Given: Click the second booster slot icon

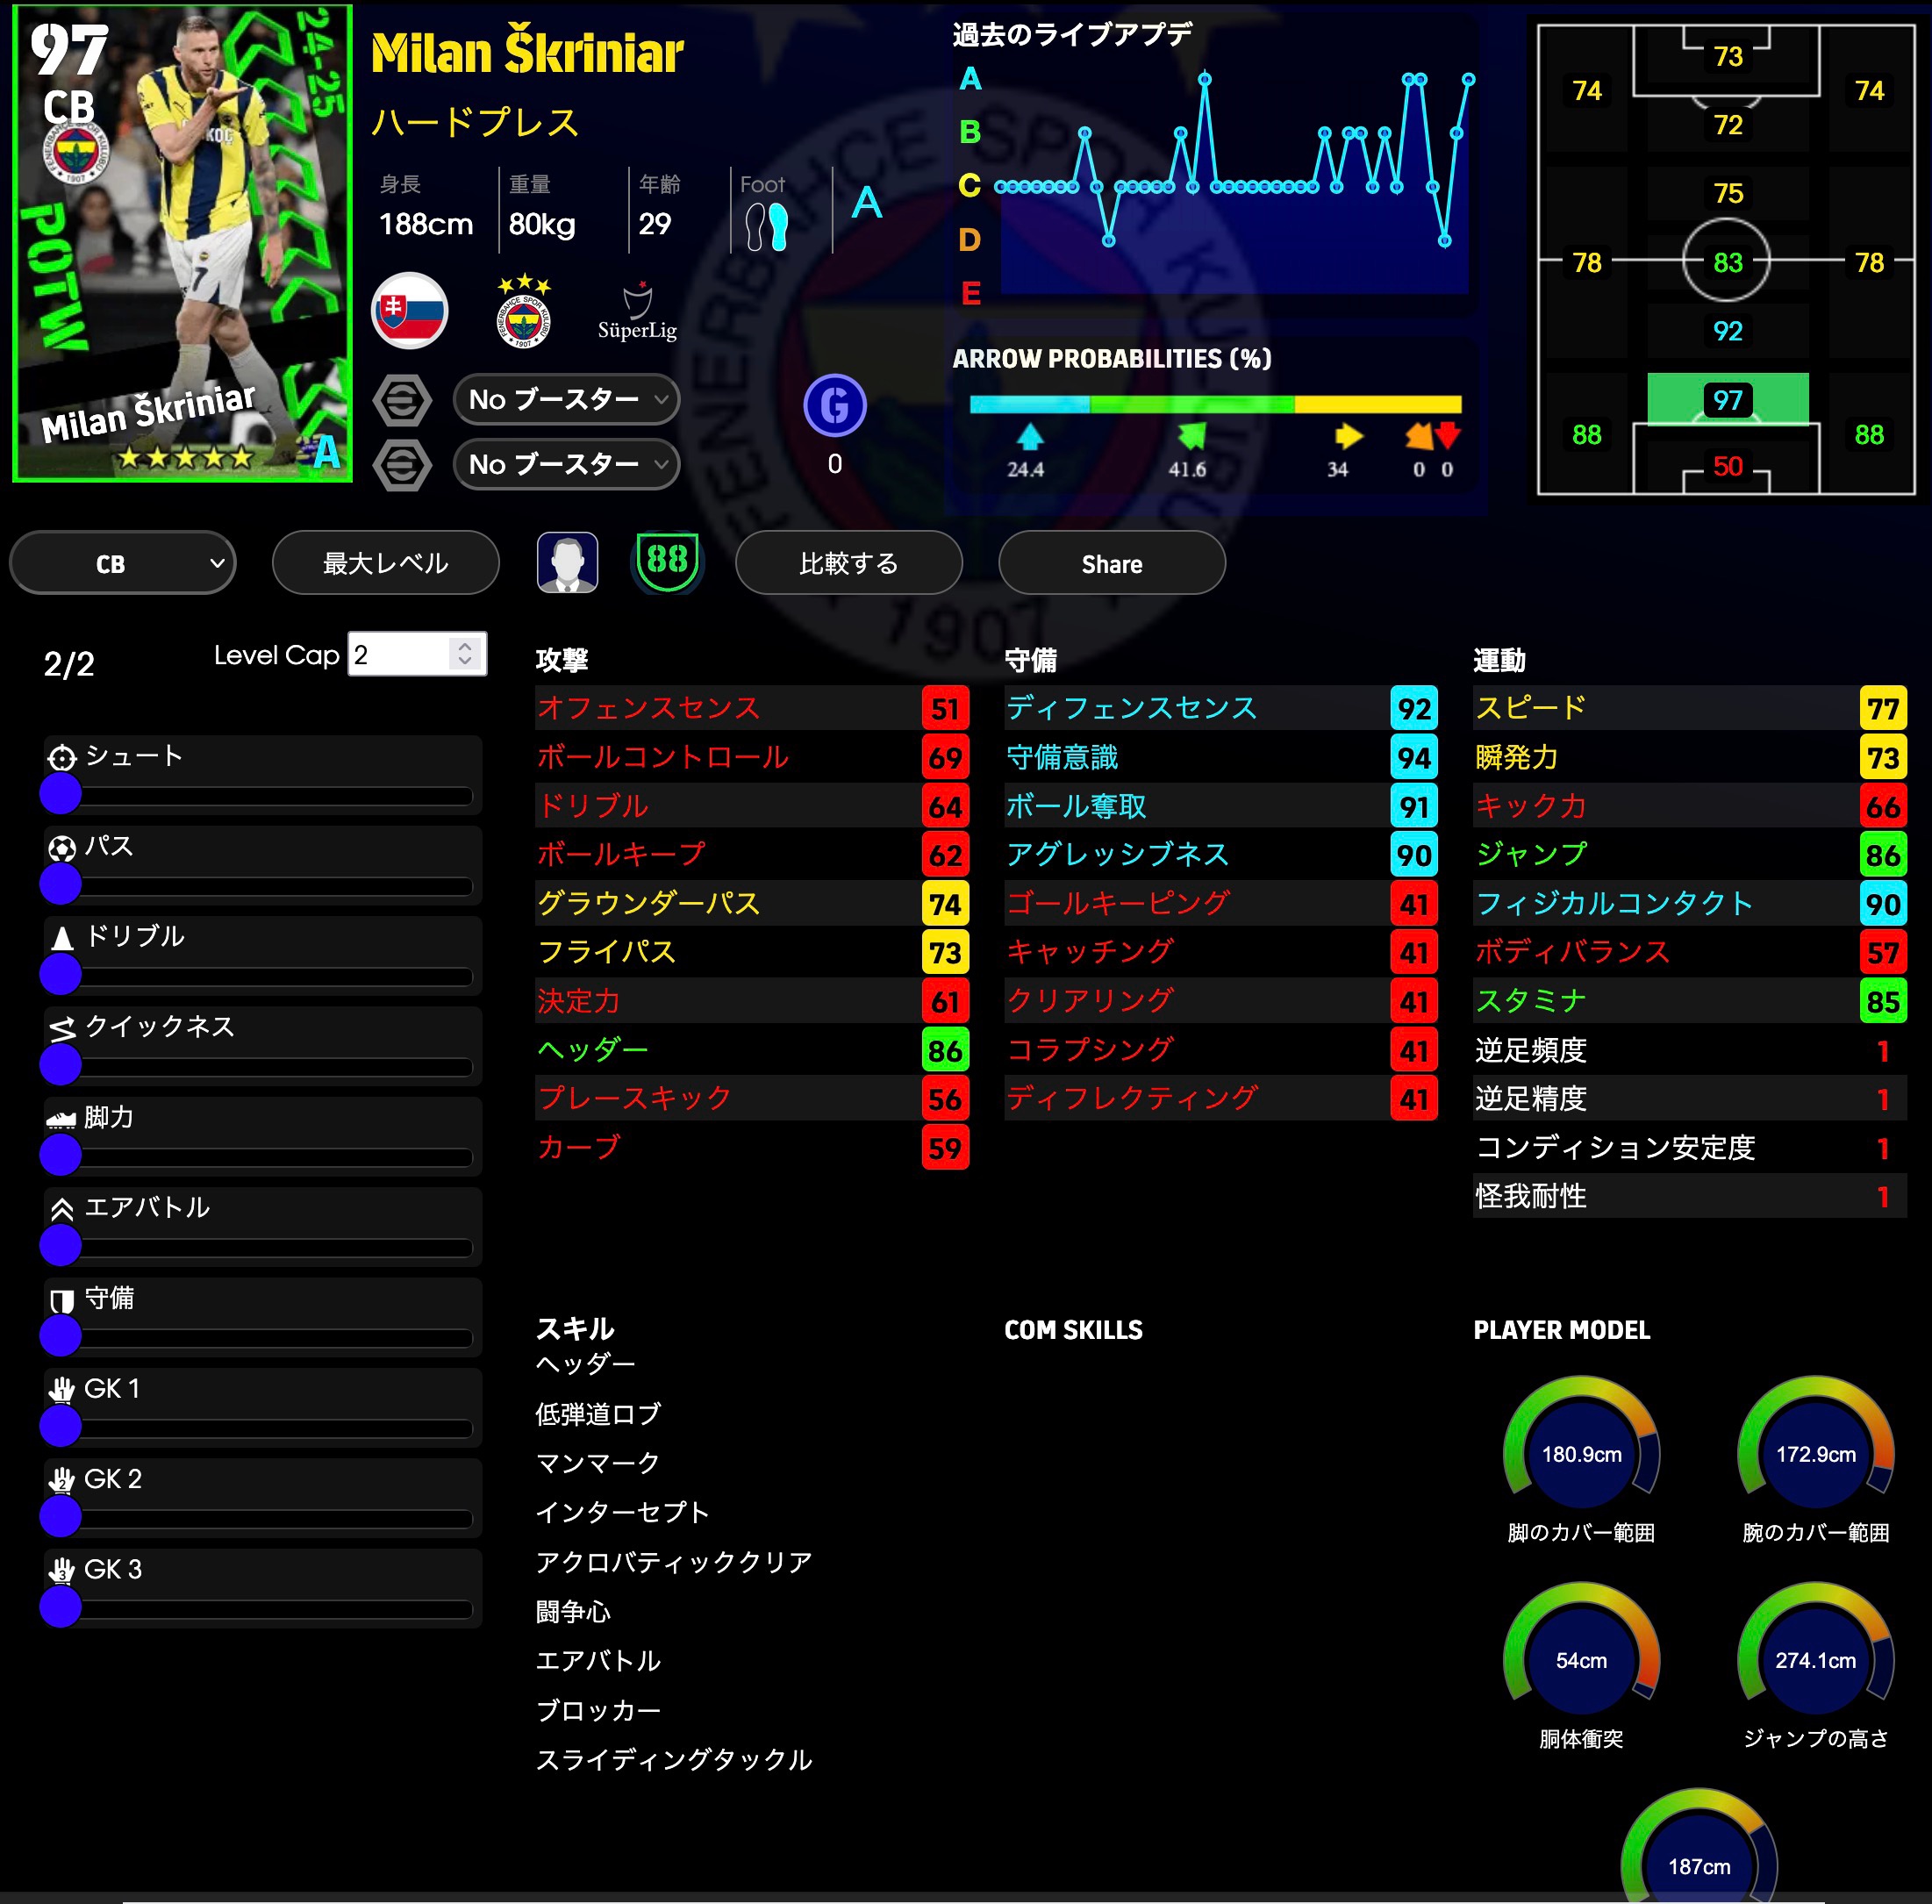Looking at the screenshot, I should [x=402, y=465].
